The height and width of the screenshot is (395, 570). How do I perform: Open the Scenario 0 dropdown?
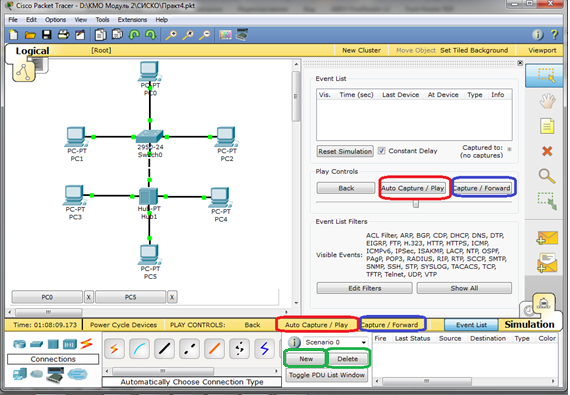pos(336,342)
